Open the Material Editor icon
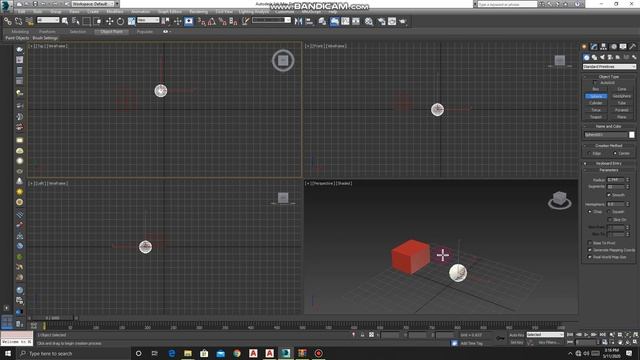640x360 pixels. click(369, 21)
